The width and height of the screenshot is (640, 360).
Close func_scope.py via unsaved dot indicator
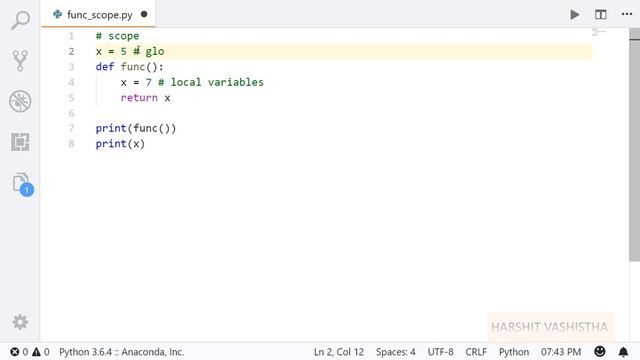coord(144,14)
